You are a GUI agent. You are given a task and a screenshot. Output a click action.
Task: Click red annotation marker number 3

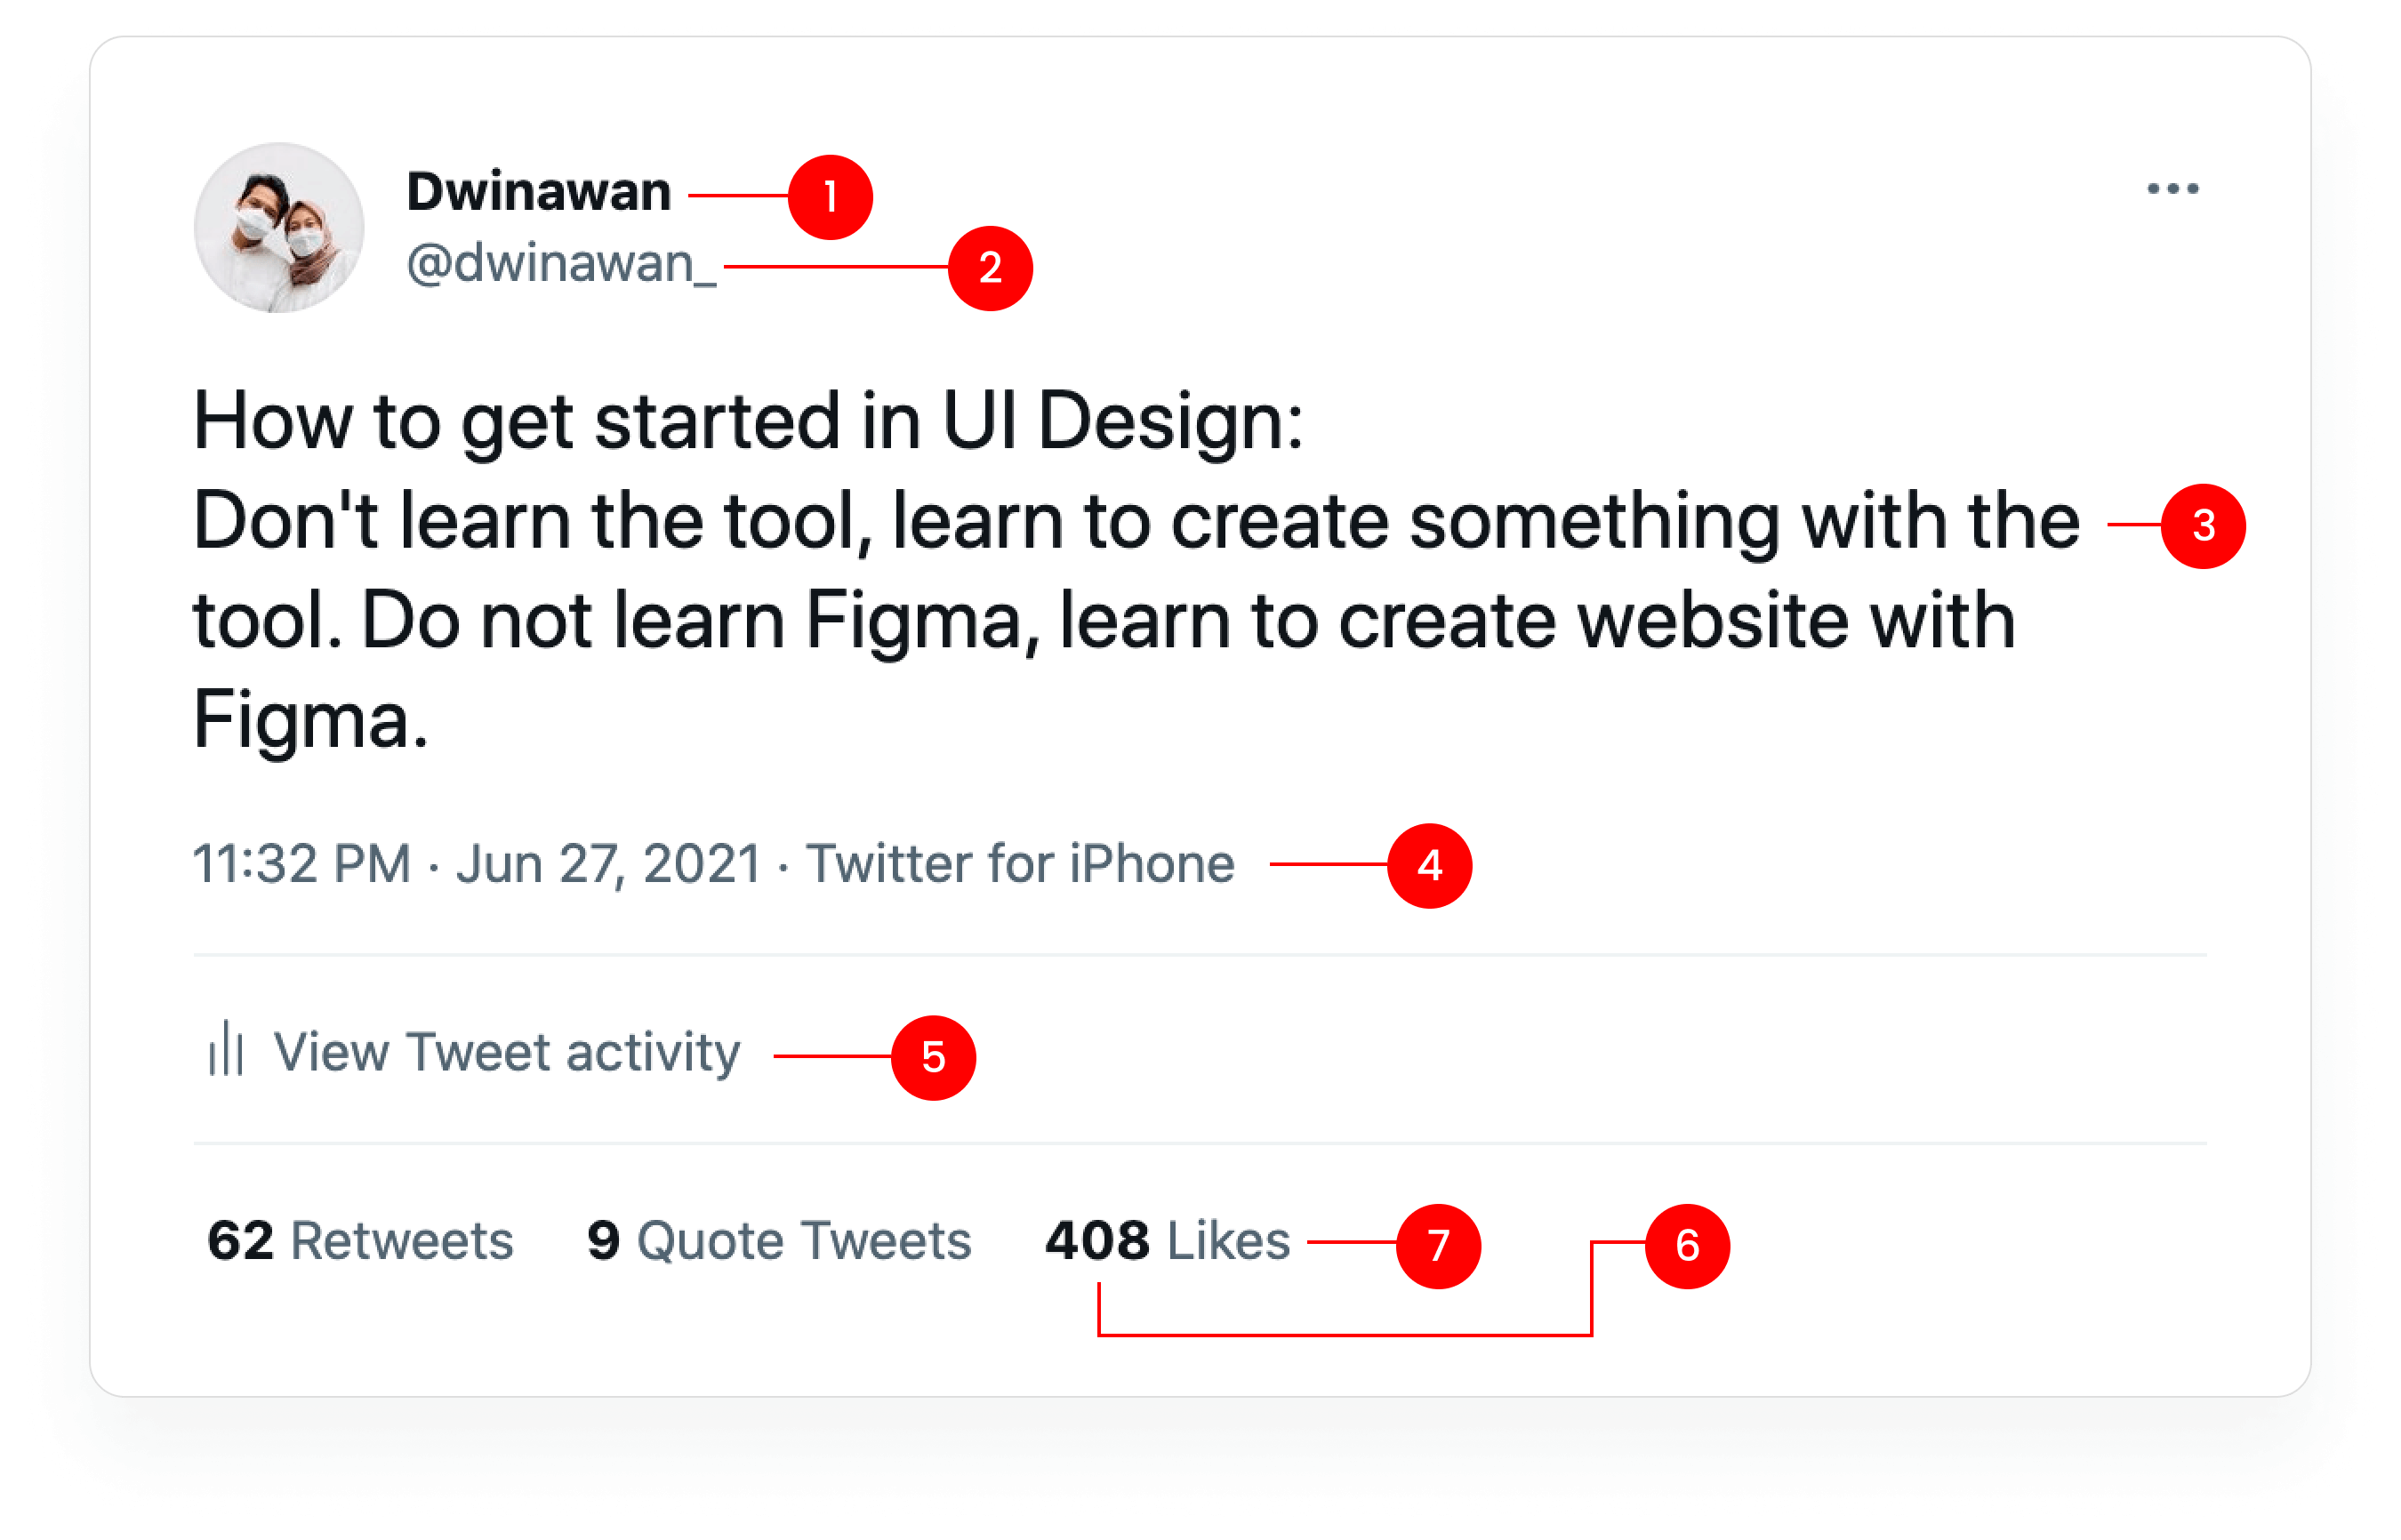[x=2203, y=526]
